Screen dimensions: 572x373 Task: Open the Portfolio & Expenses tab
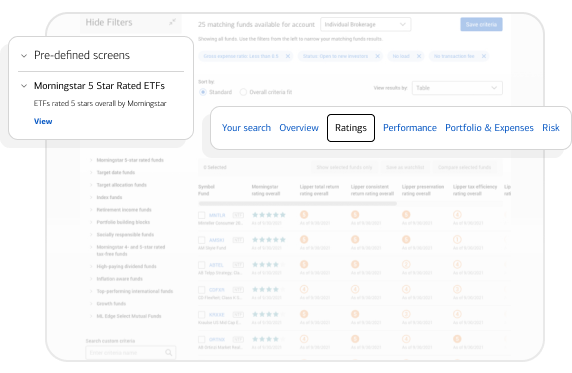(x=489, y=128)
